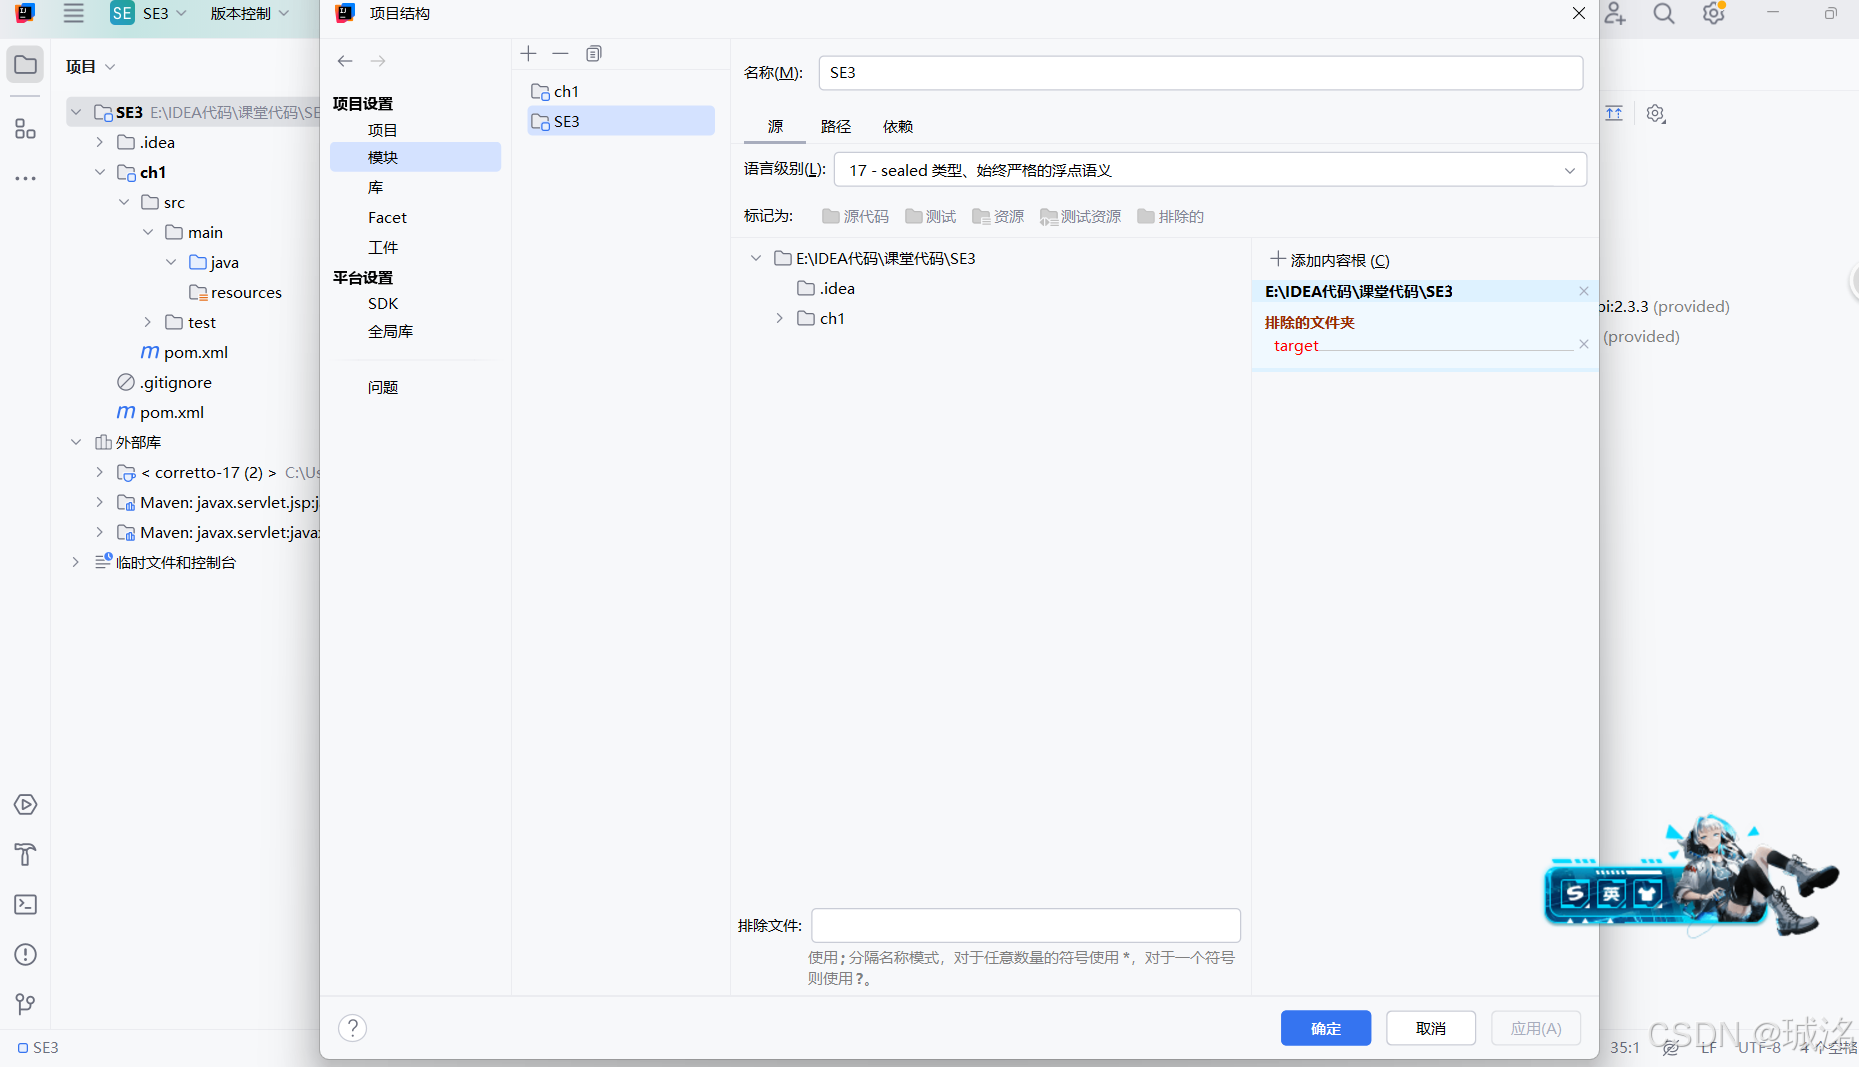Expand 临时文件和控制台 node
The height and width of the screenshot is (1067, 1859).
tap(76, 562)
